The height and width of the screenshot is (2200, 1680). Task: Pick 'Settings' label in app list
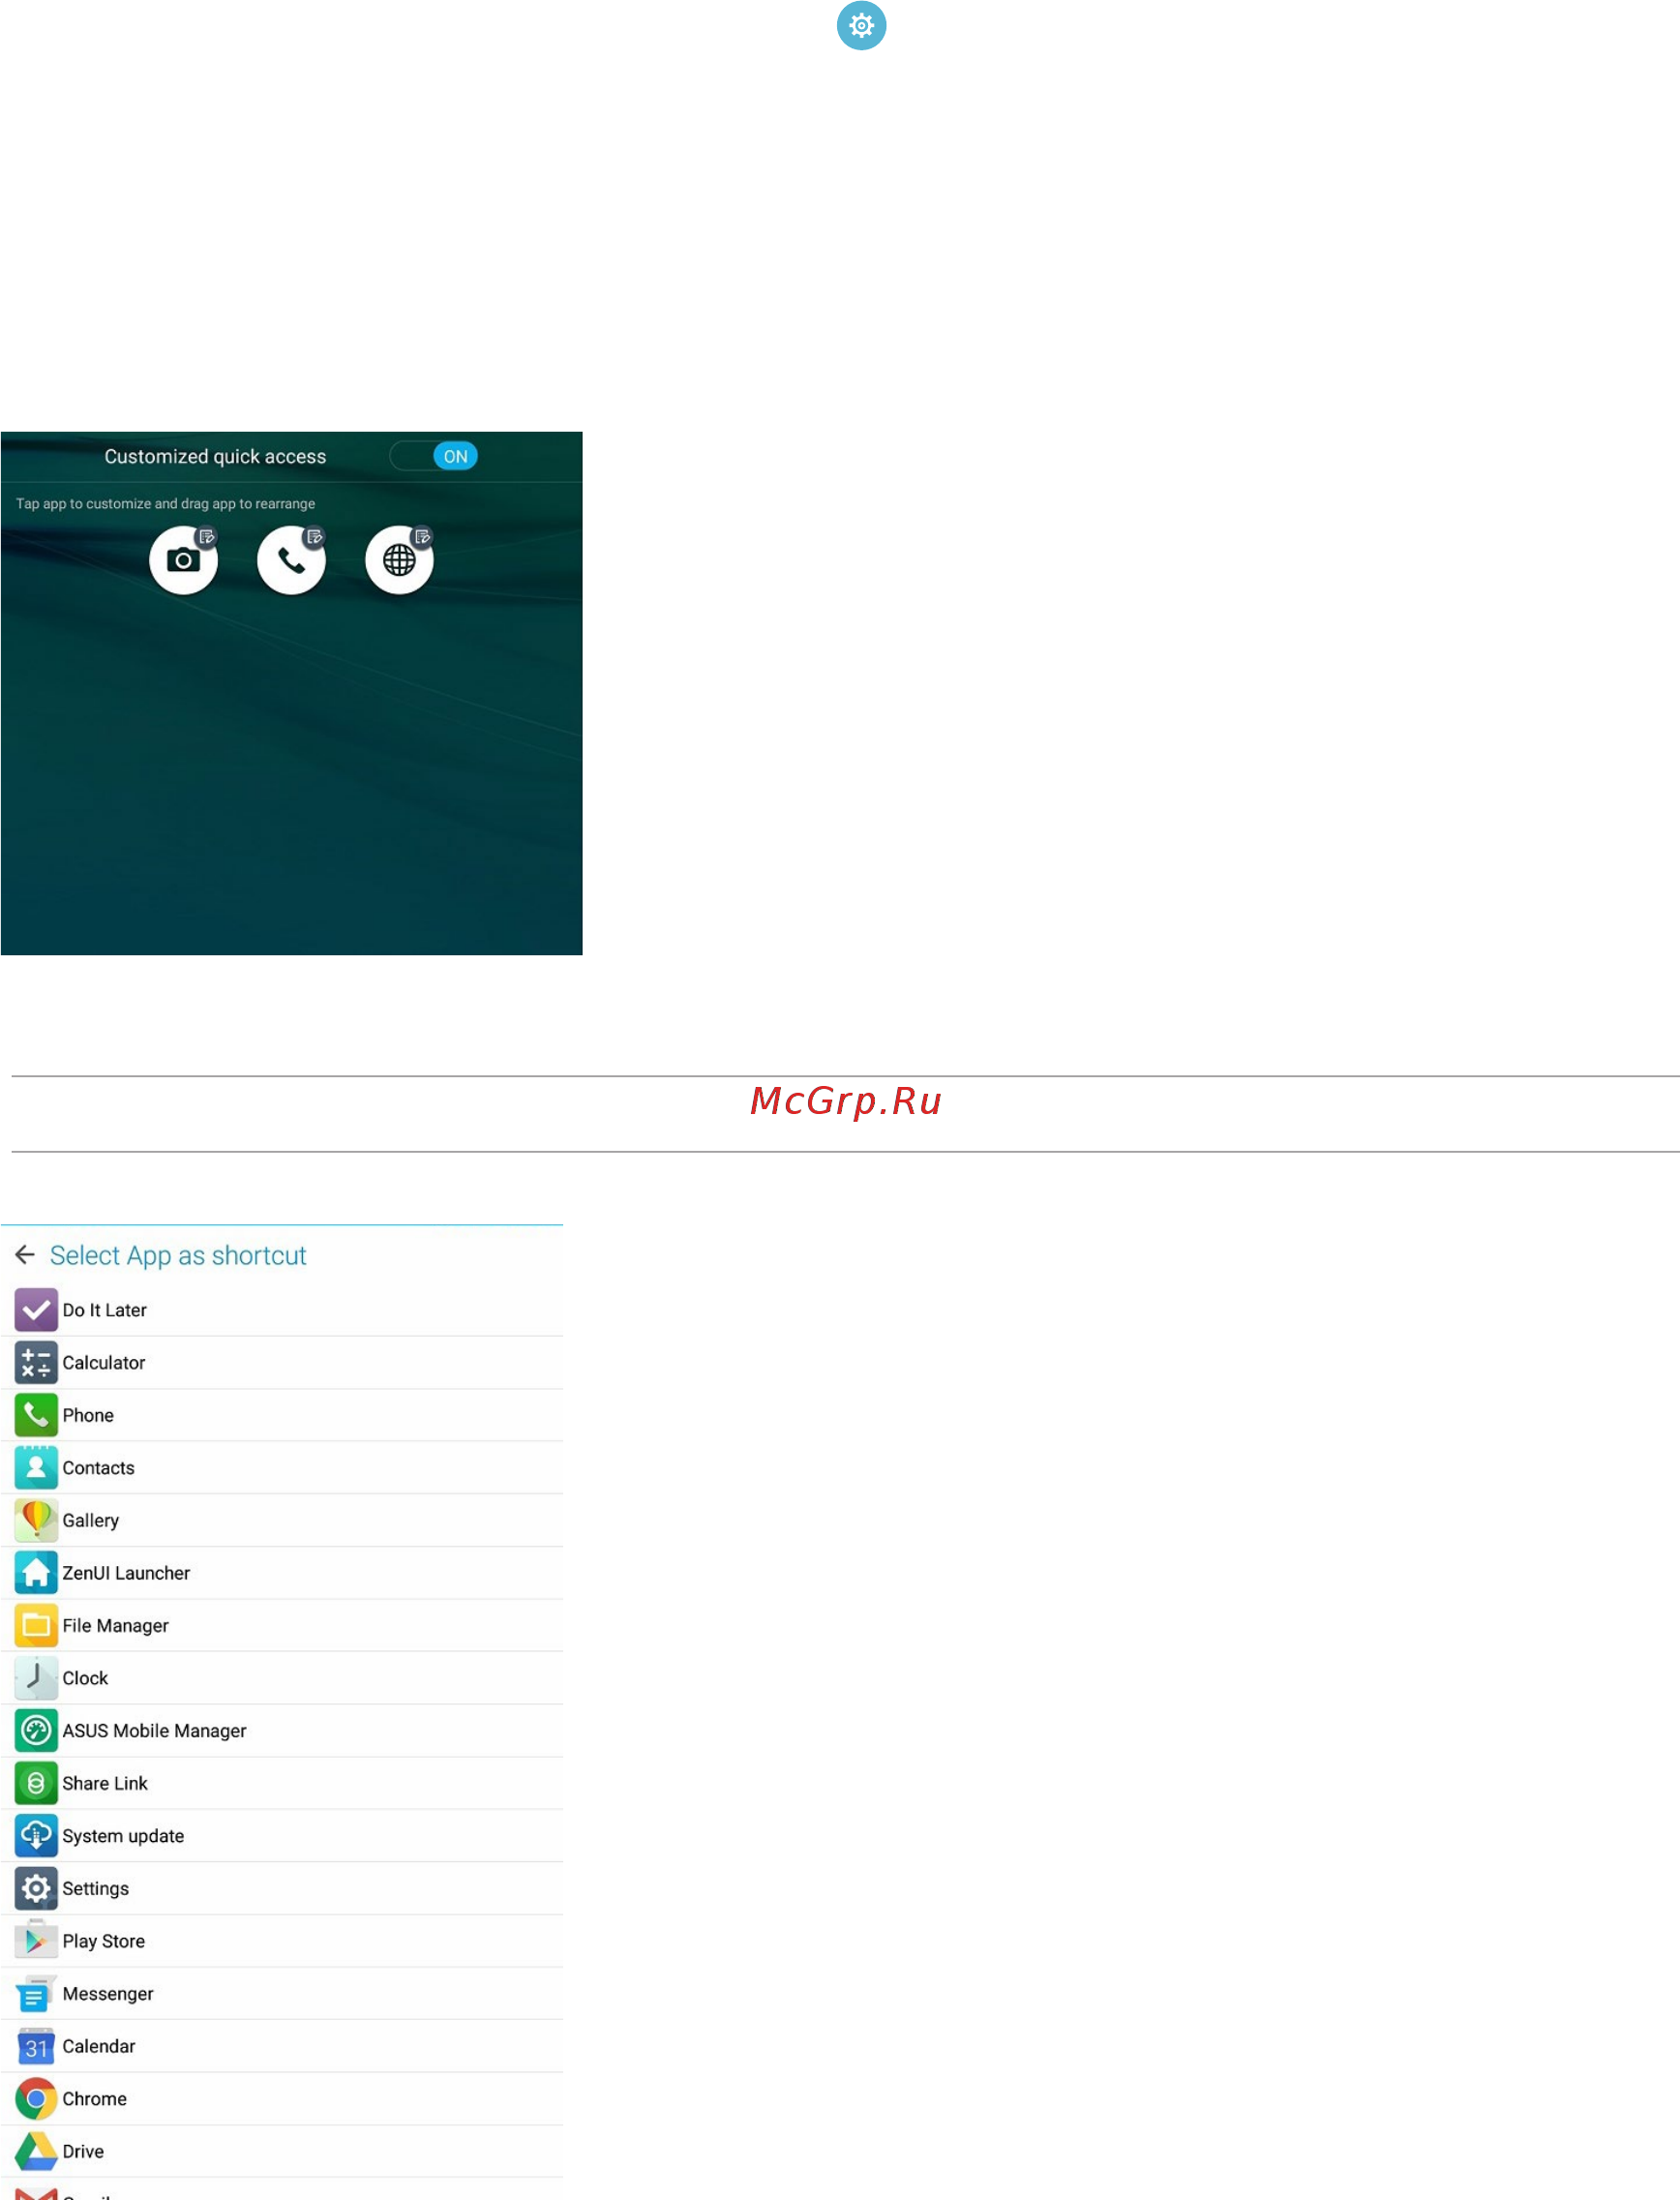click(x=96, y=1889)
